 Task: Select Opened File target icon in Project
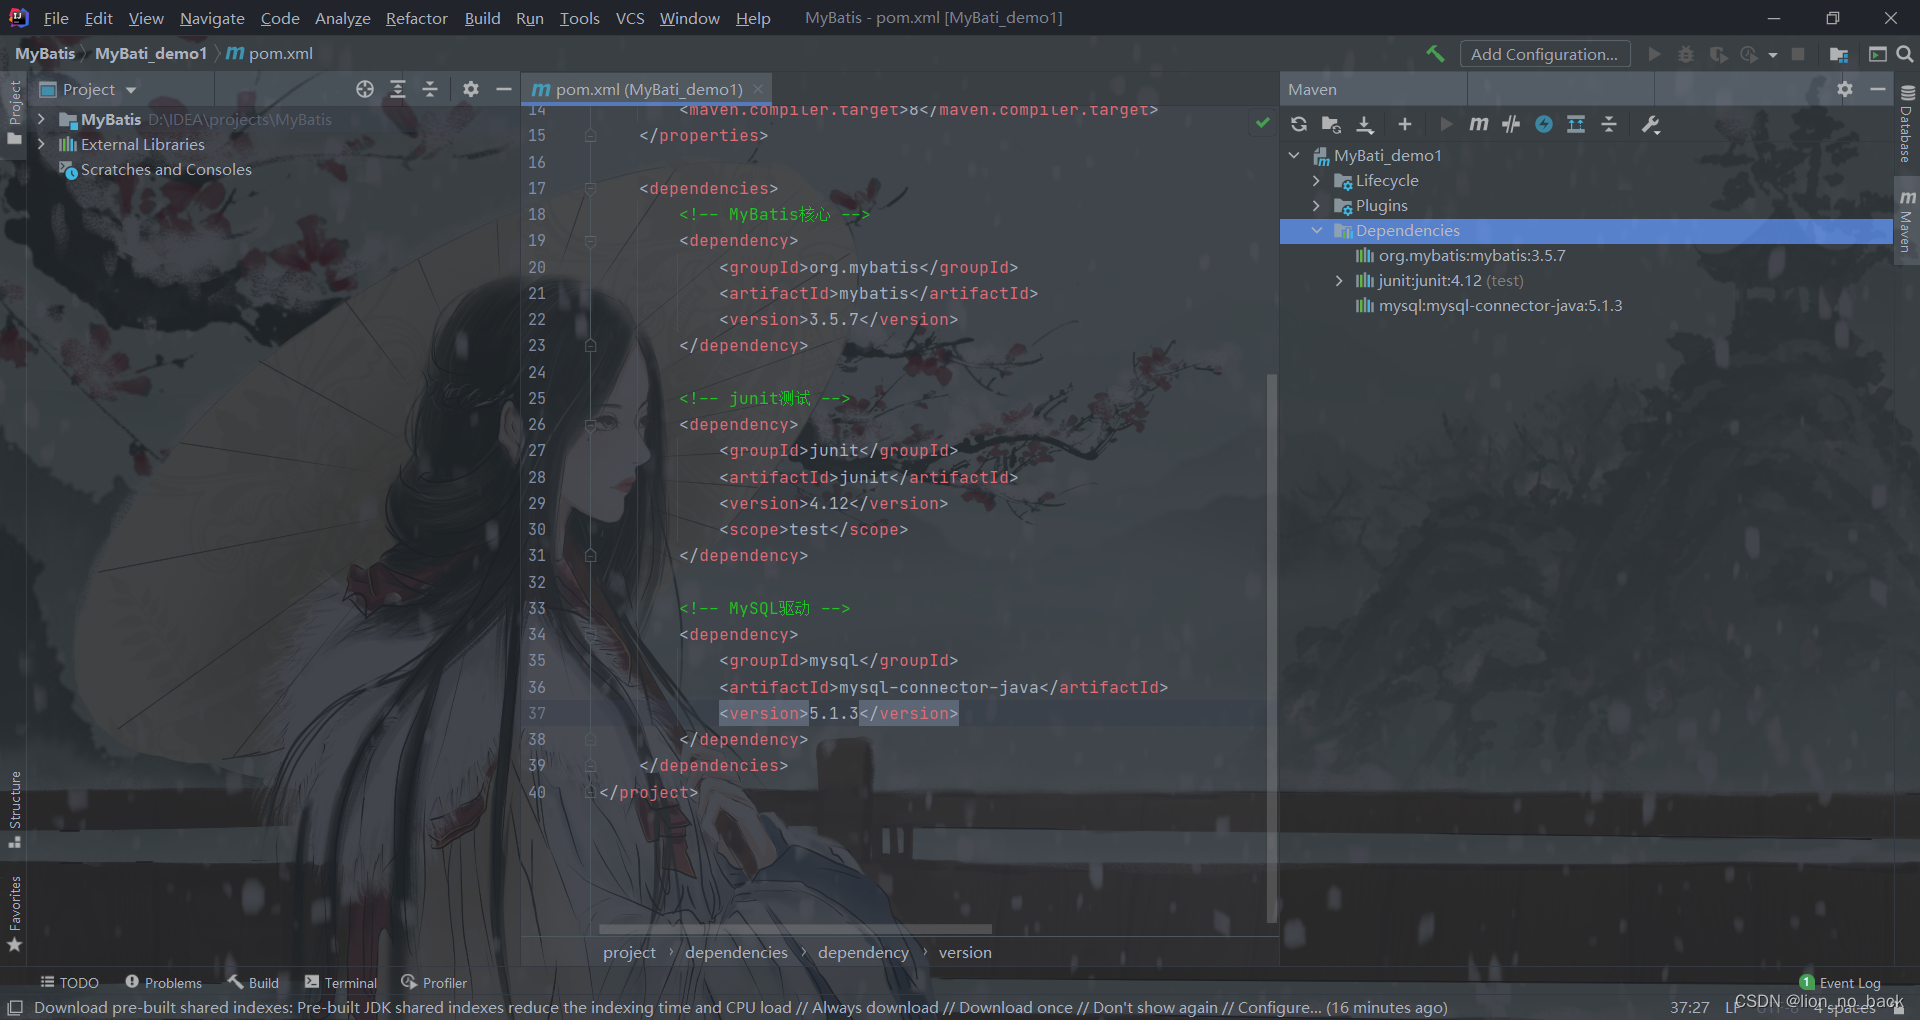pyautogui.click(x=365, y=89)
